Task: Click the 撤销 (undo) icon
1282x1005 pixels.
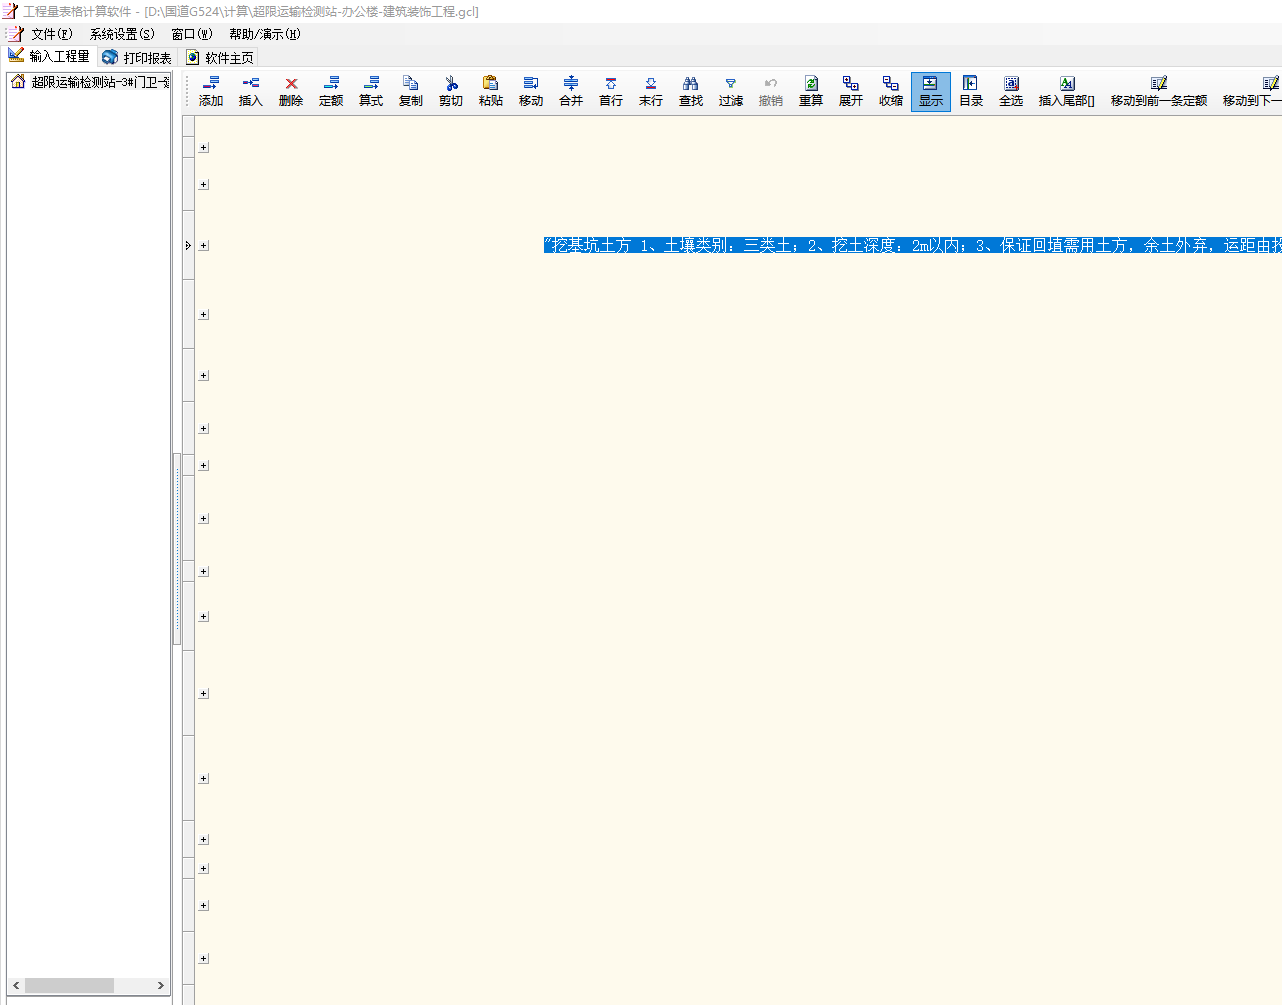Action: point(771,91)
